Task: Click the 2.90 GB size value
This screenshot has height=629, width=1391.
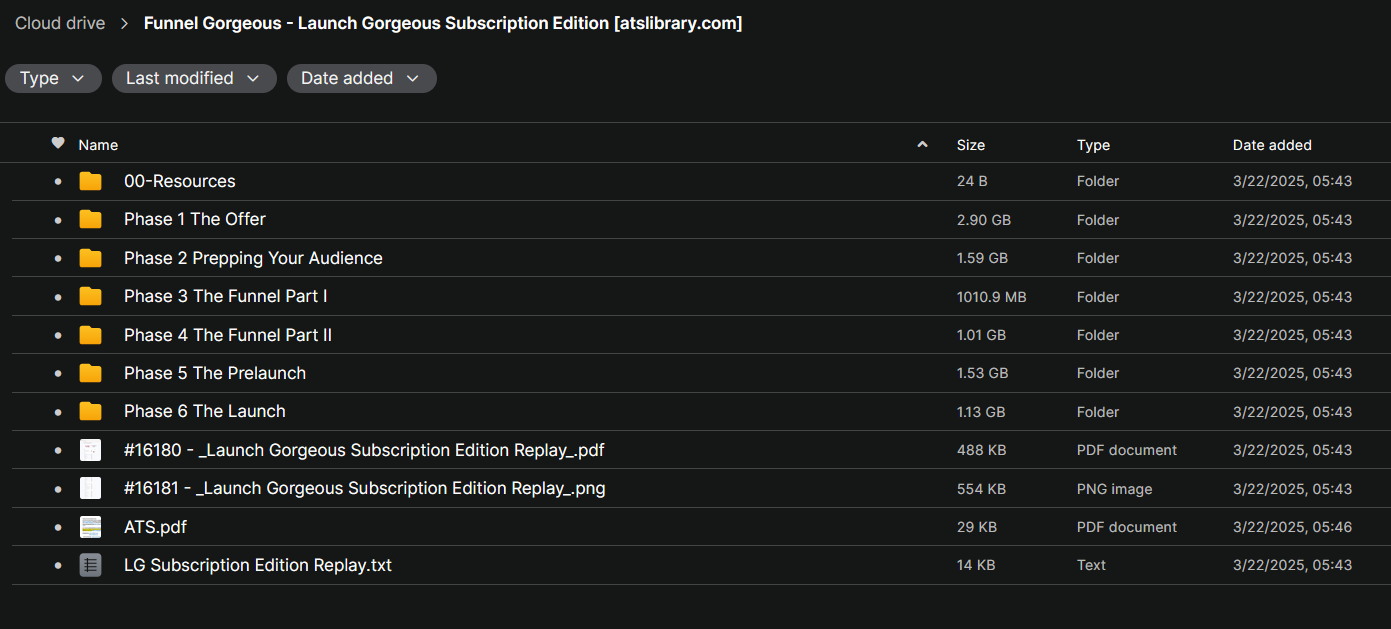Action: [x=984, y=220]
